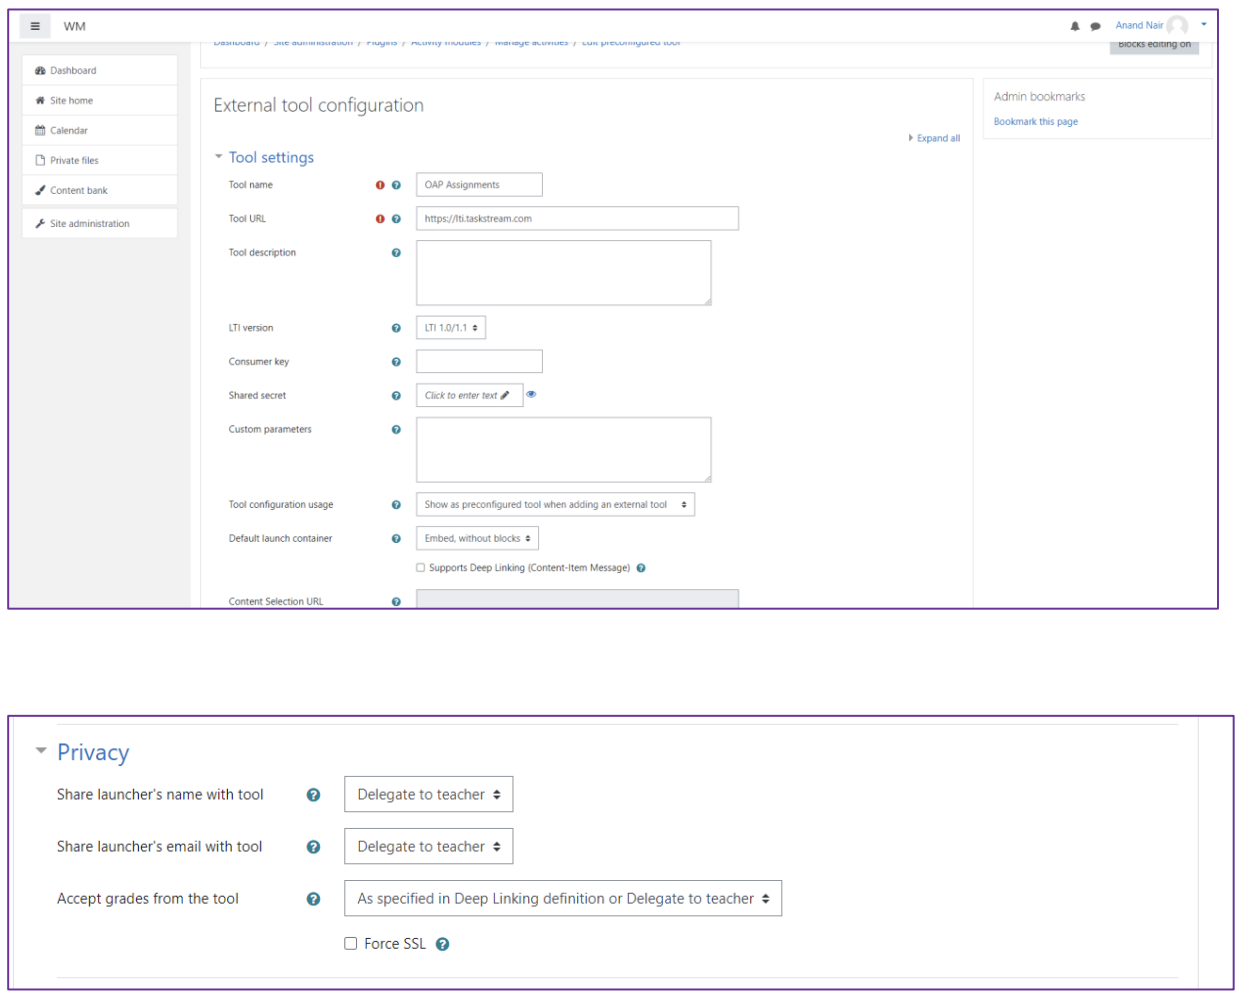Click Bookmark this page link
The image size is (1242, 1001).
tap(1035, 122)
